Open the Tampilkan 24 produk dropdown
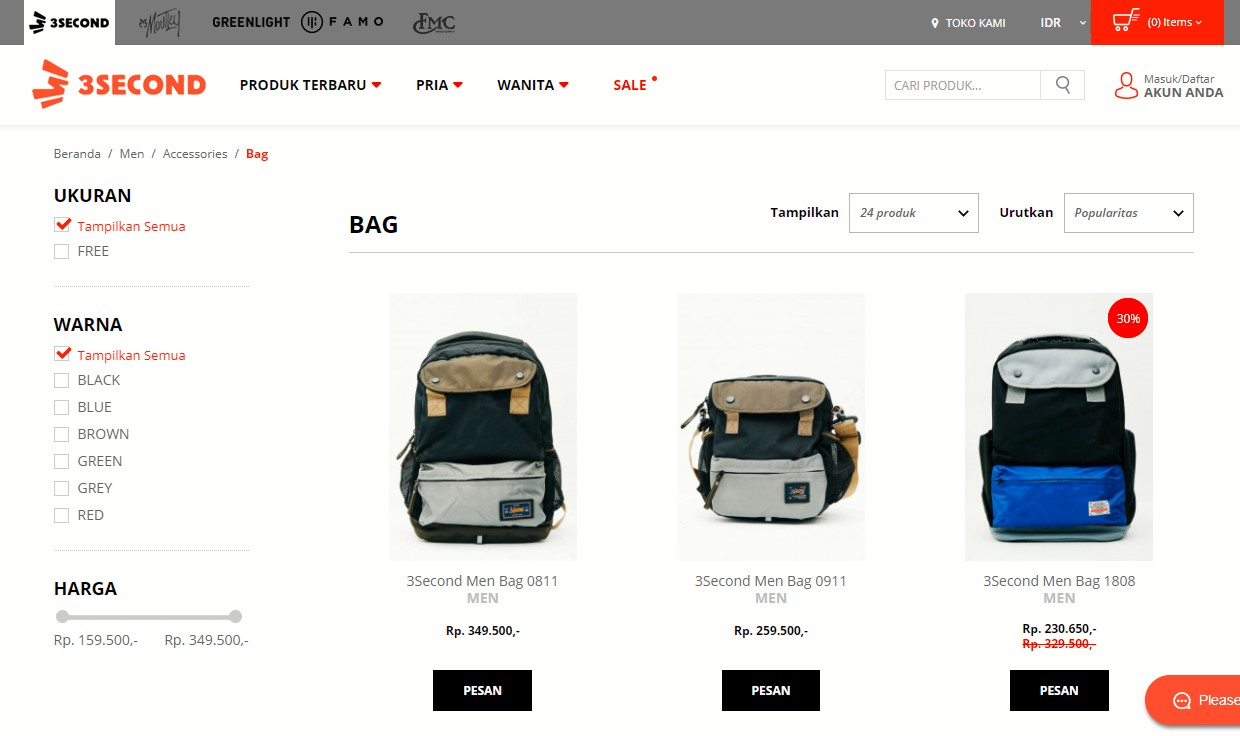Screen dimensions: 1240x736 point(914,213)
